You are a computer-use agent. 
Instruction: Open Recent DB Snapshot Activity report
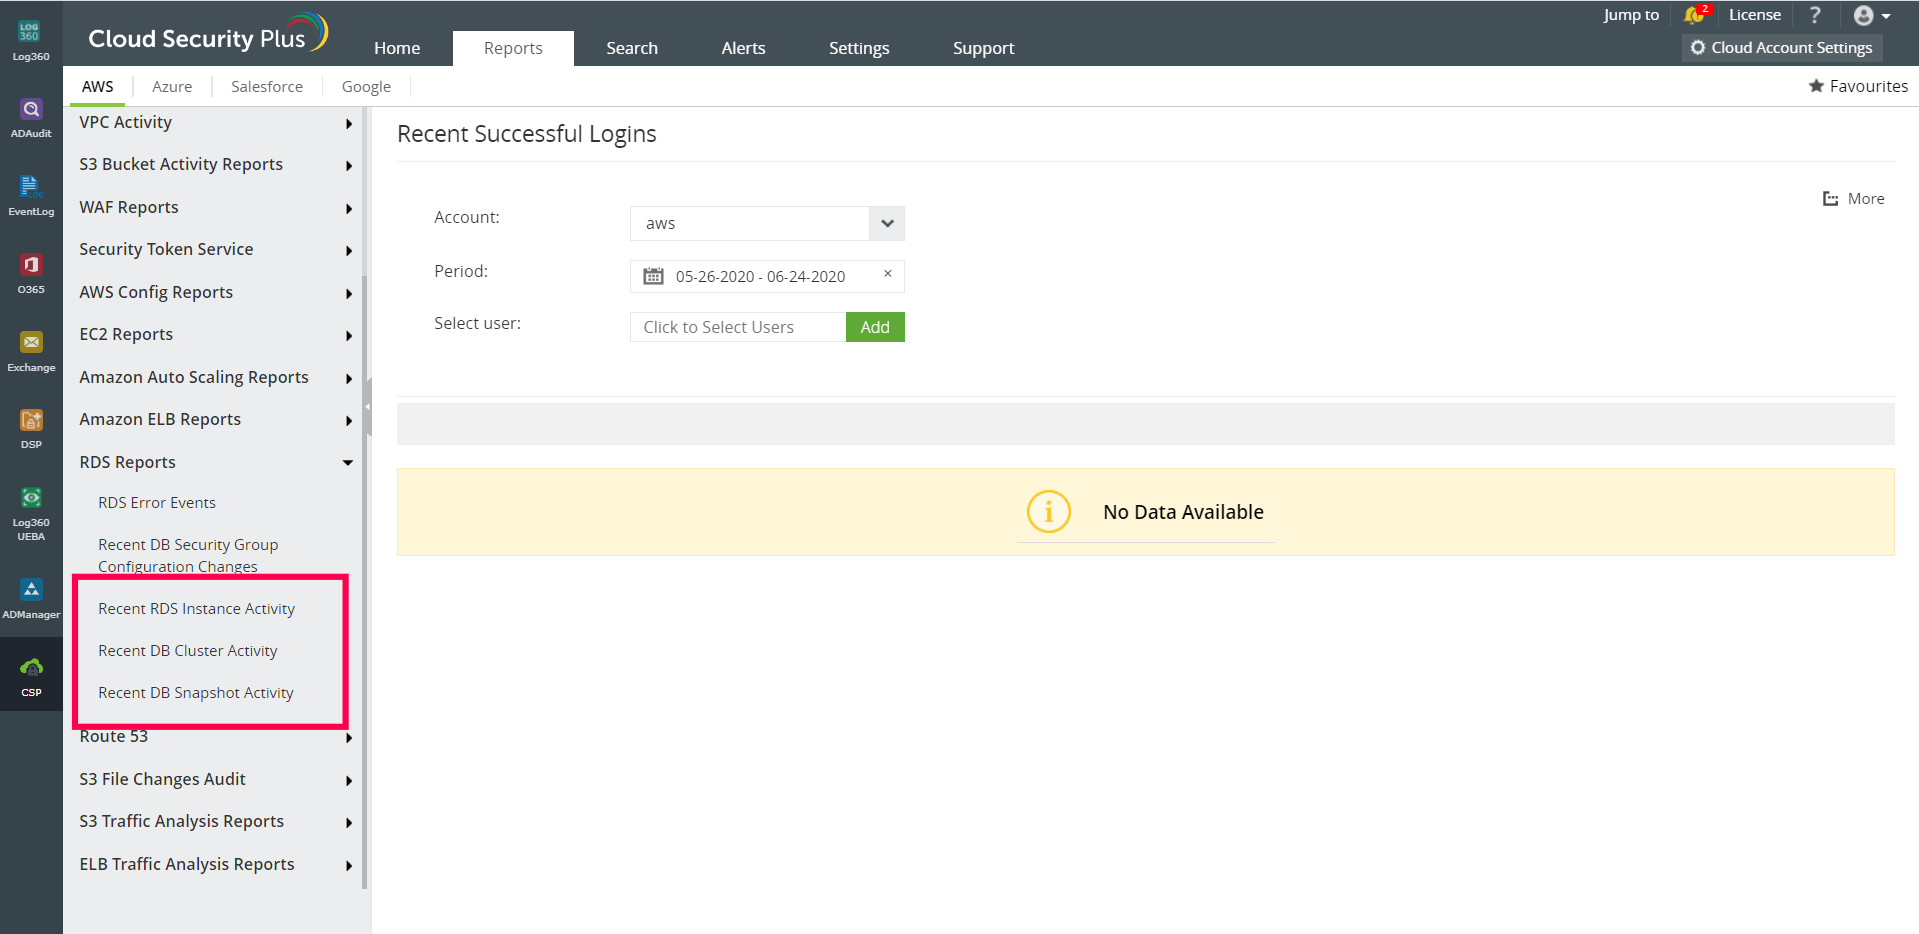click(196, 693)
